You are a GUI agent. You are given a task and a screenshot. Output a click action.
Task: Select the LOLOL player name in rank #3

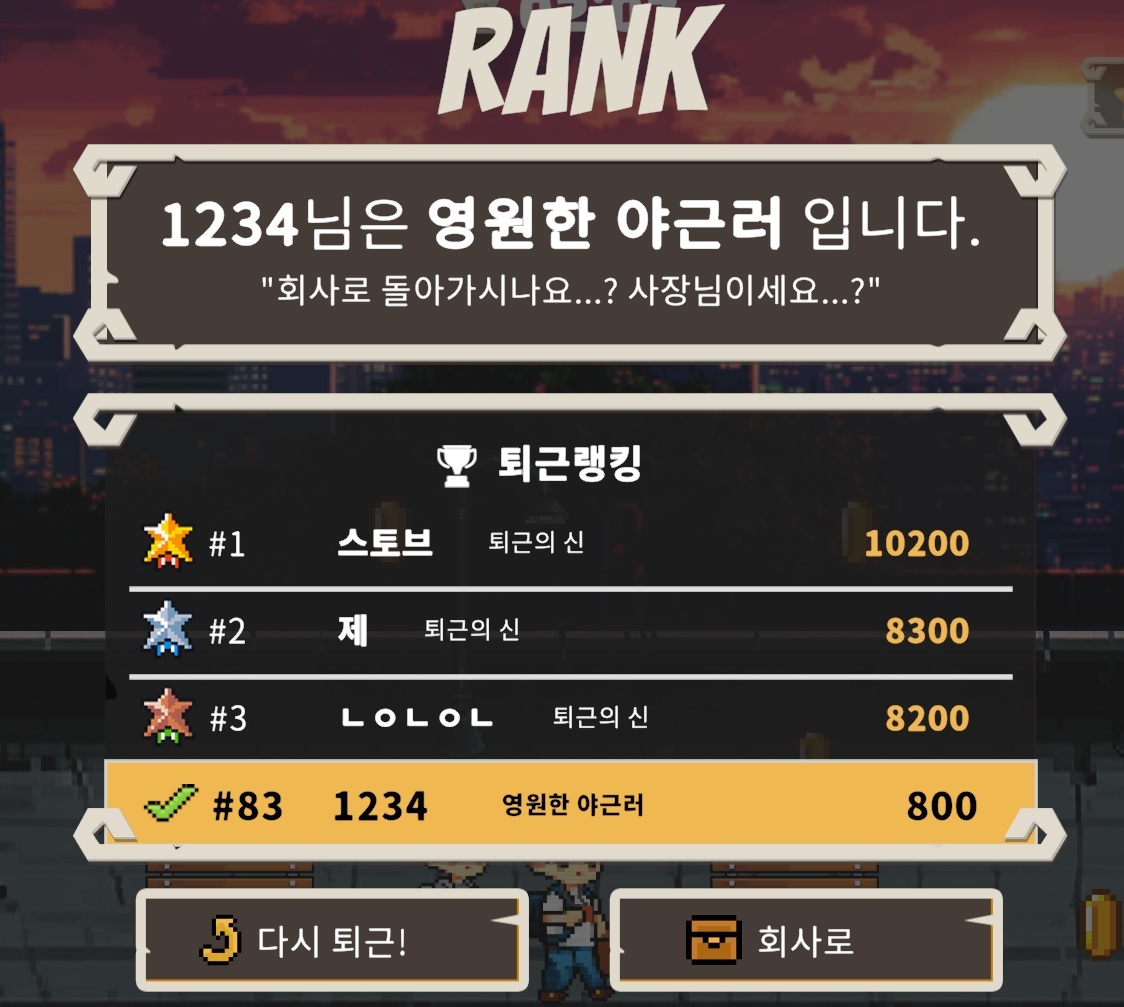(x=417, y=717)
